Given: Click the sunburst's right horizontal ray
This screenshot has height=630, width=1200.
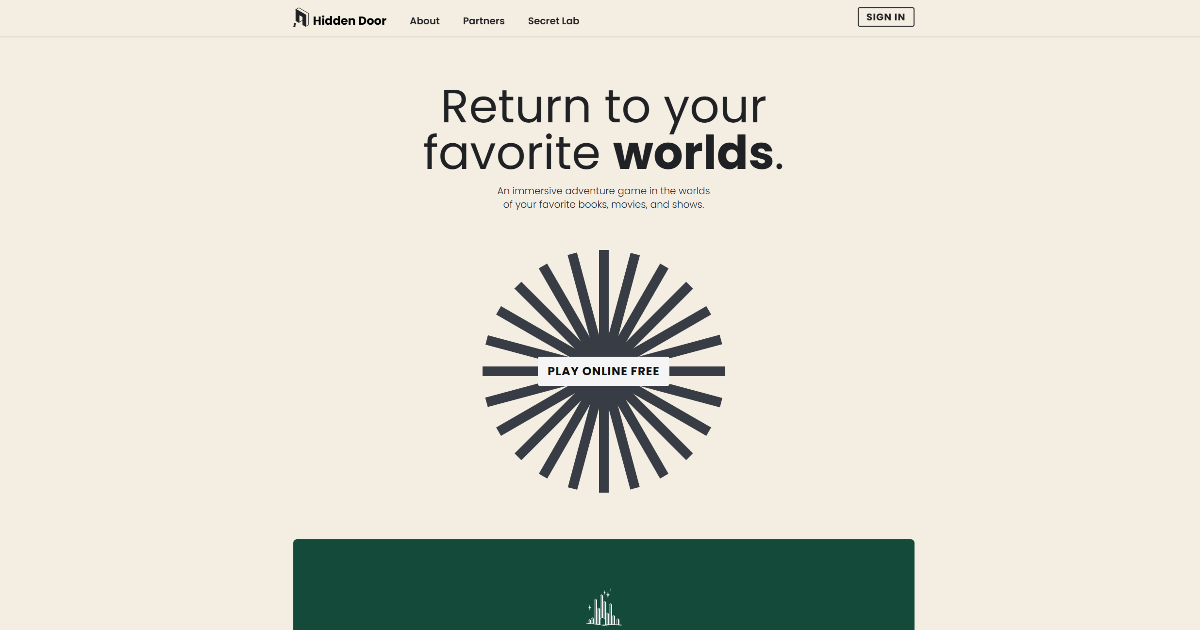Looking at the screenshot, I should coord(697,371).
